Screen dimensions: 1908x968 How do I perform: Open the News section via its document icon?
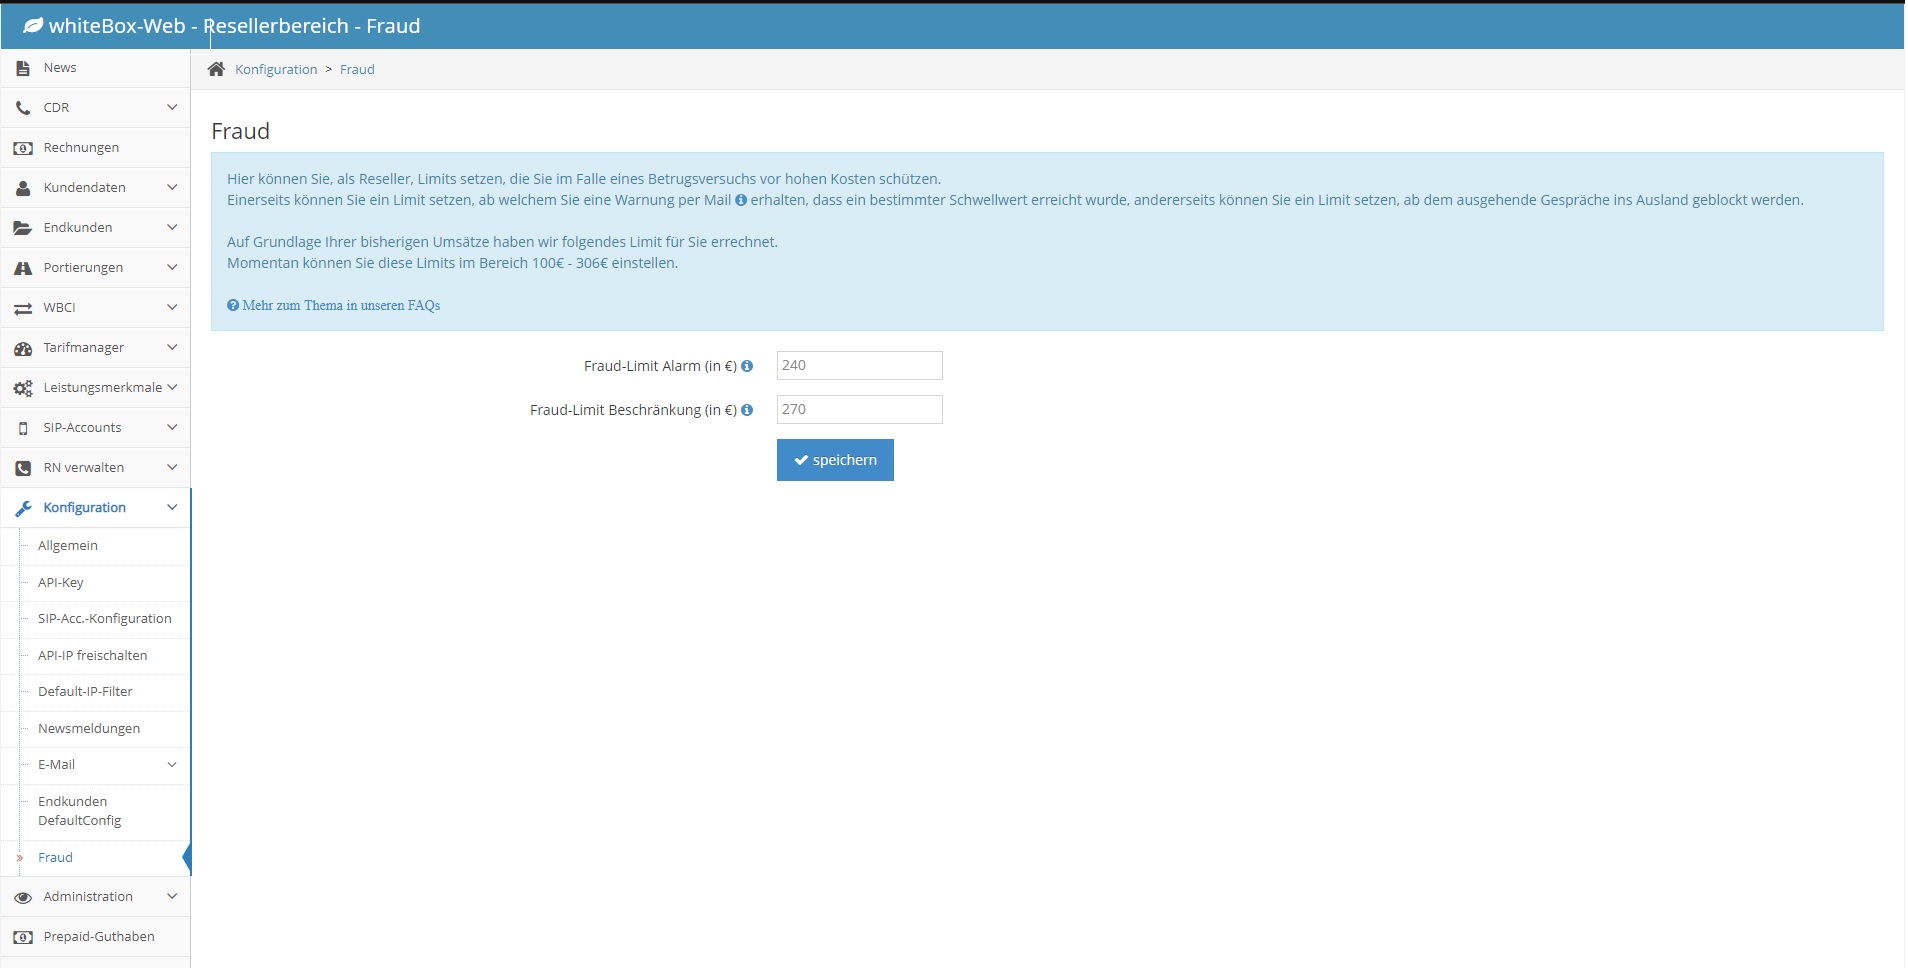[22, 67]
